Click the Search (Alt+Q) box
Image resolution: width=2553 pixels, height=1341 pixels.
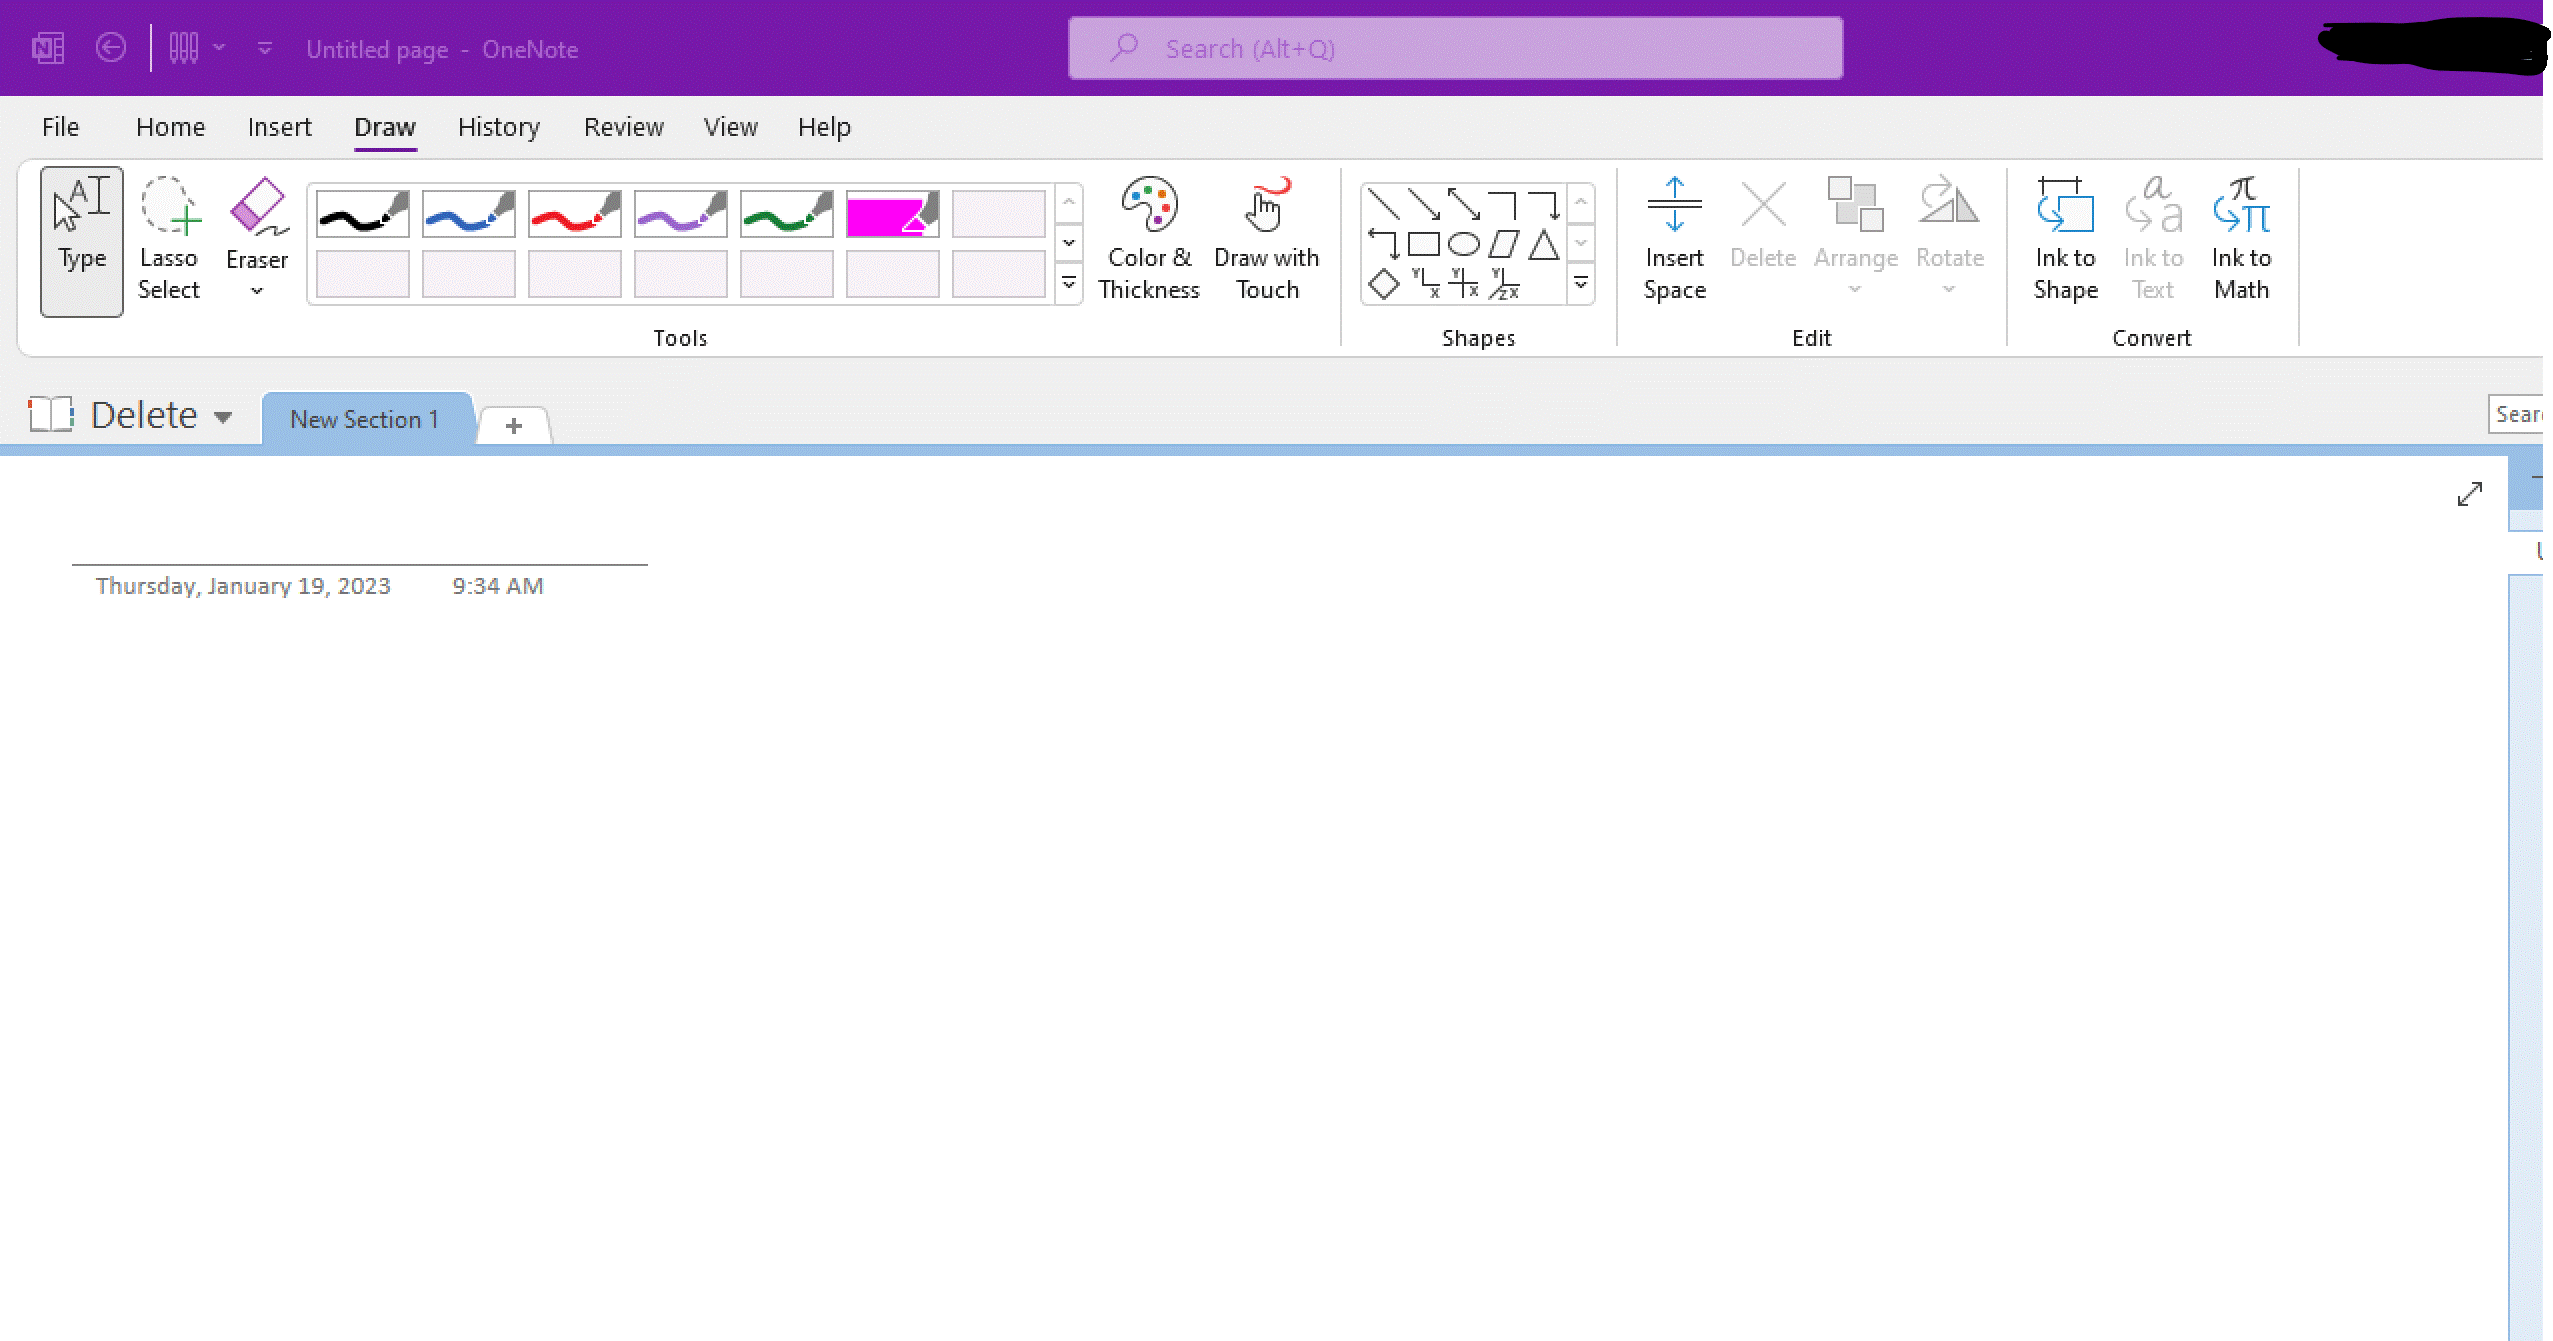click(x=1456, y=48)
